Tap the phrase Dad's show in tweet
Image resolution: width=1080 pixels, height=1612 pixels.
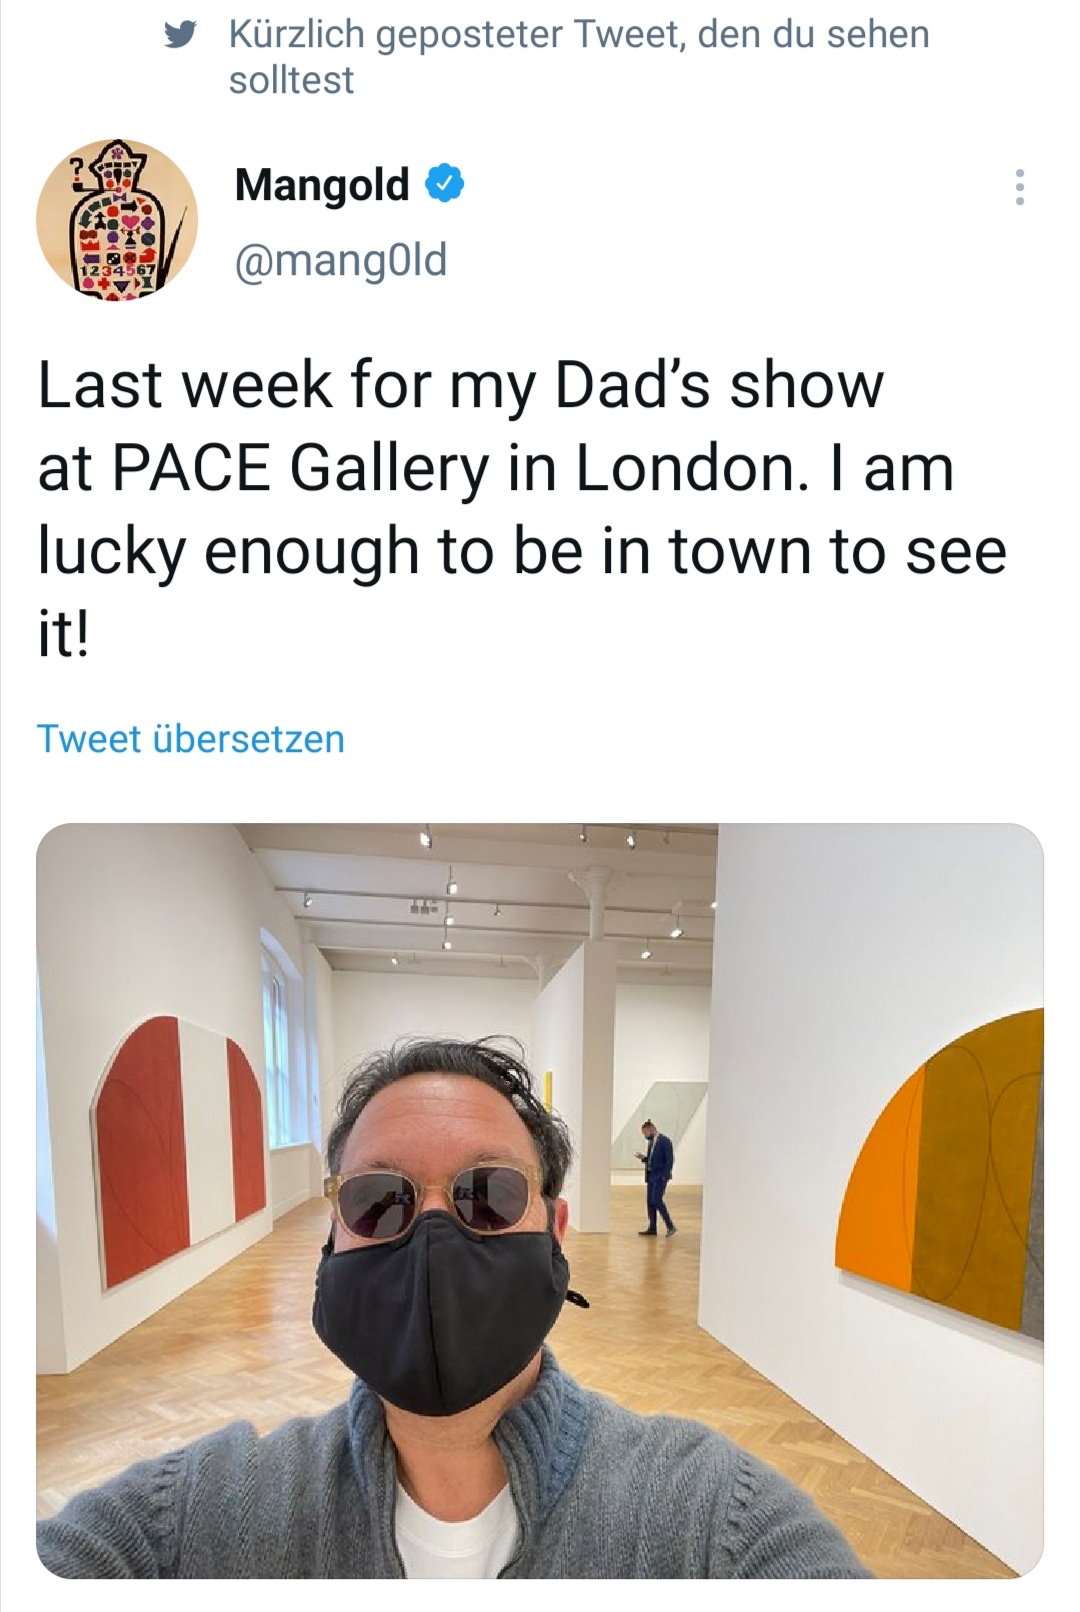[x=719, y=385]
